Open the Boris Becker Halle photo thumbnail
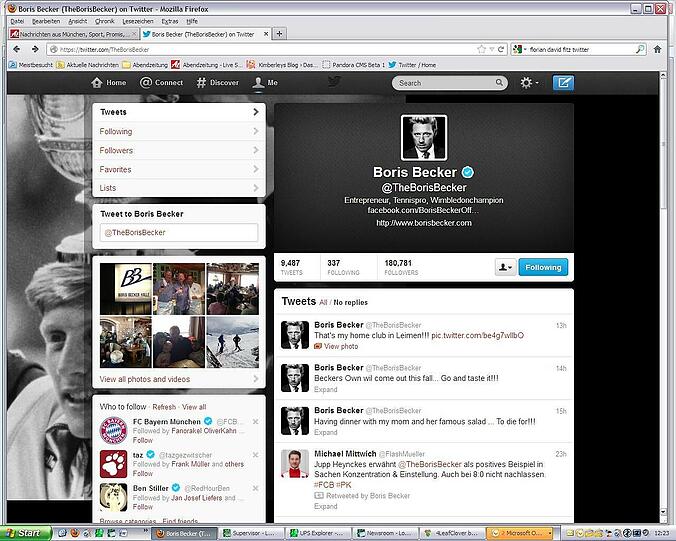Screen dimensions: 676x541 pyautogui.click(x=125, y=289)
